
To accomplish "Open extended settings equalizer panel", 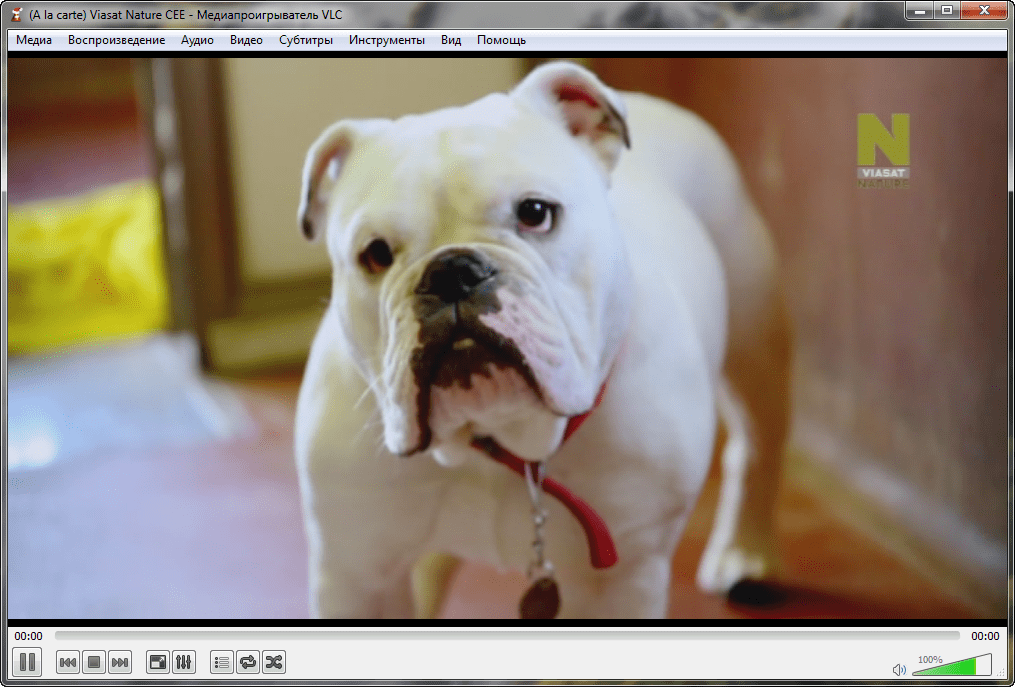I will coord(184,662).
